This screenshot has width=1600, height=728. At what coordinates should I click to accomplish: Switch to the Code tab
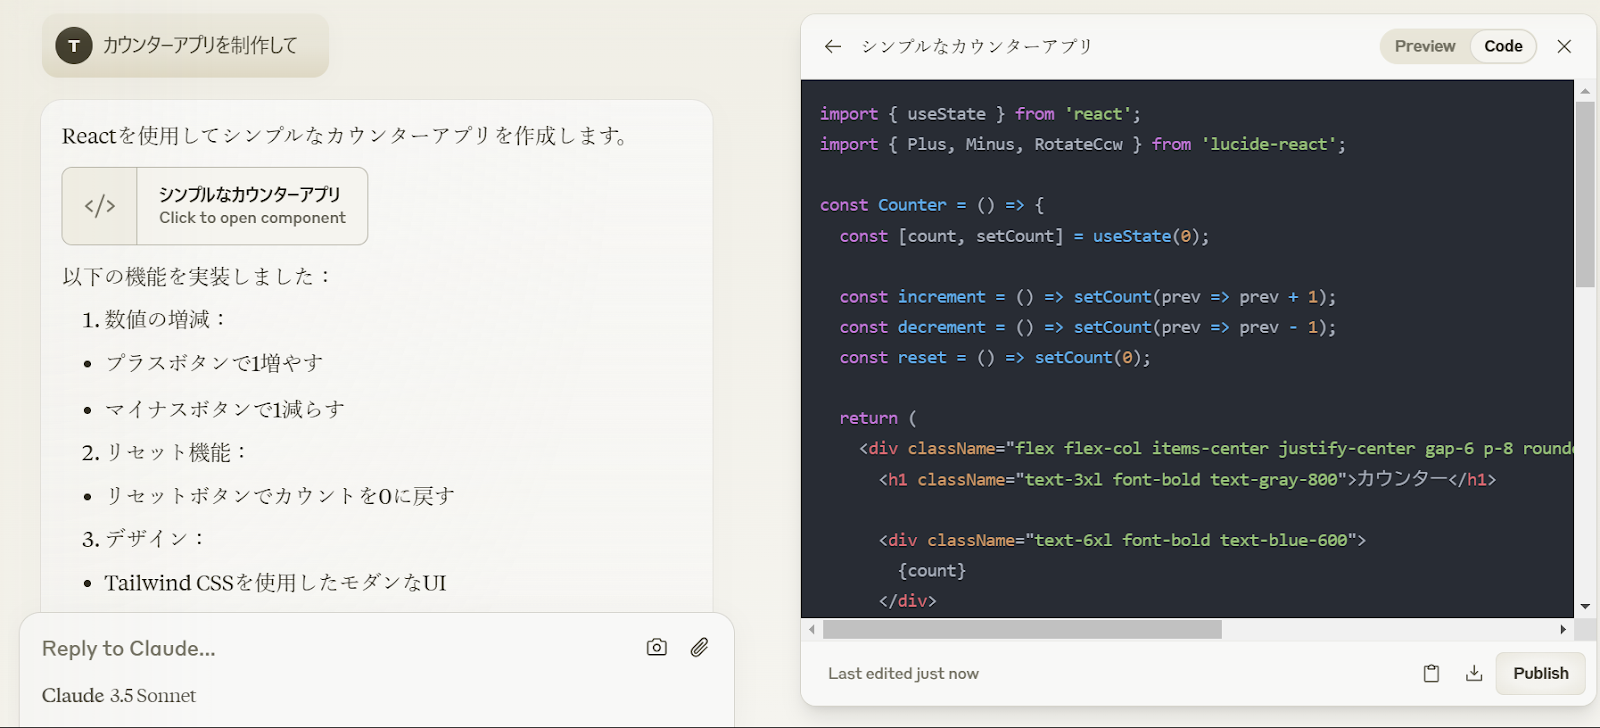tap(1503, 46)
